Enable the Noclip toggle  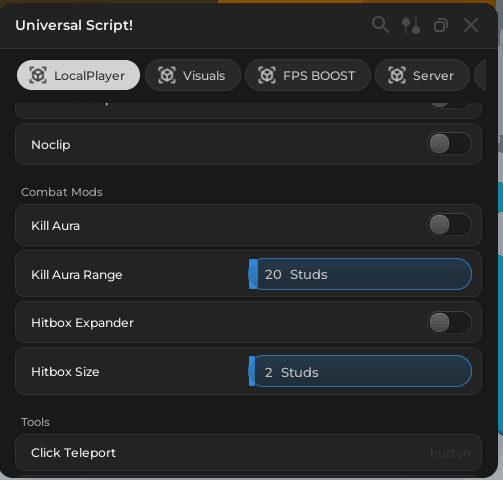(x=449, y=144)
